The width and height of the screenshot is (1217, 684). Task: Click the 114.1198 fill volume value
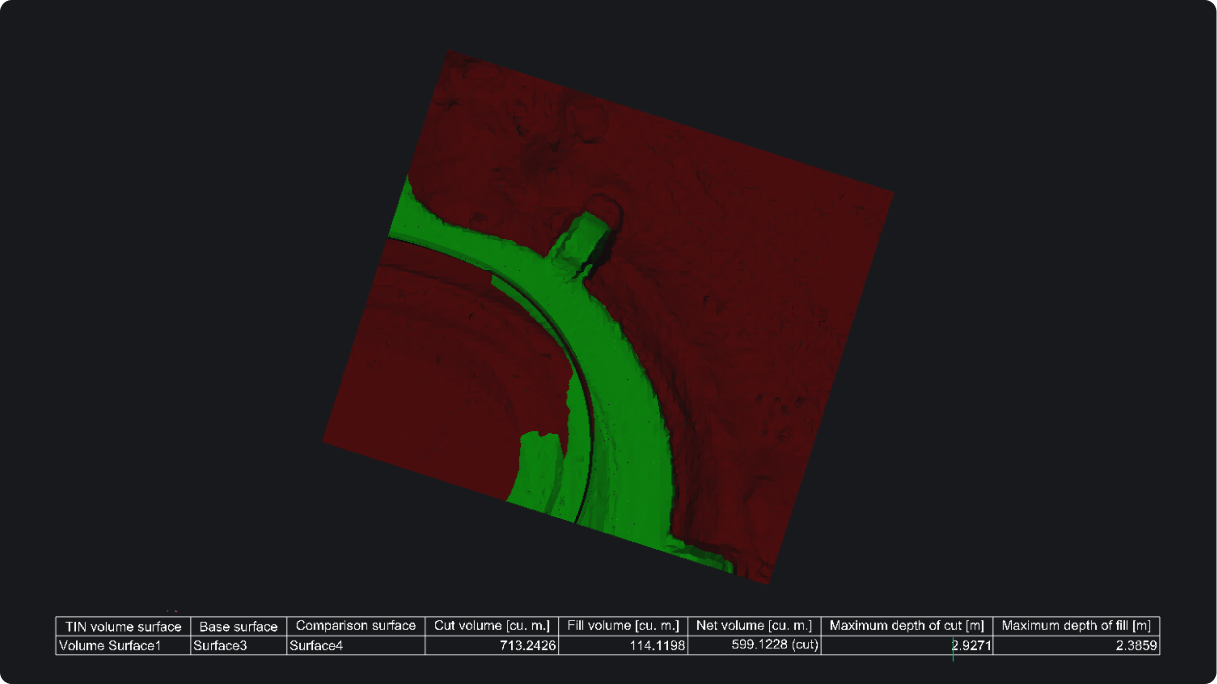[x=660, y=645]
